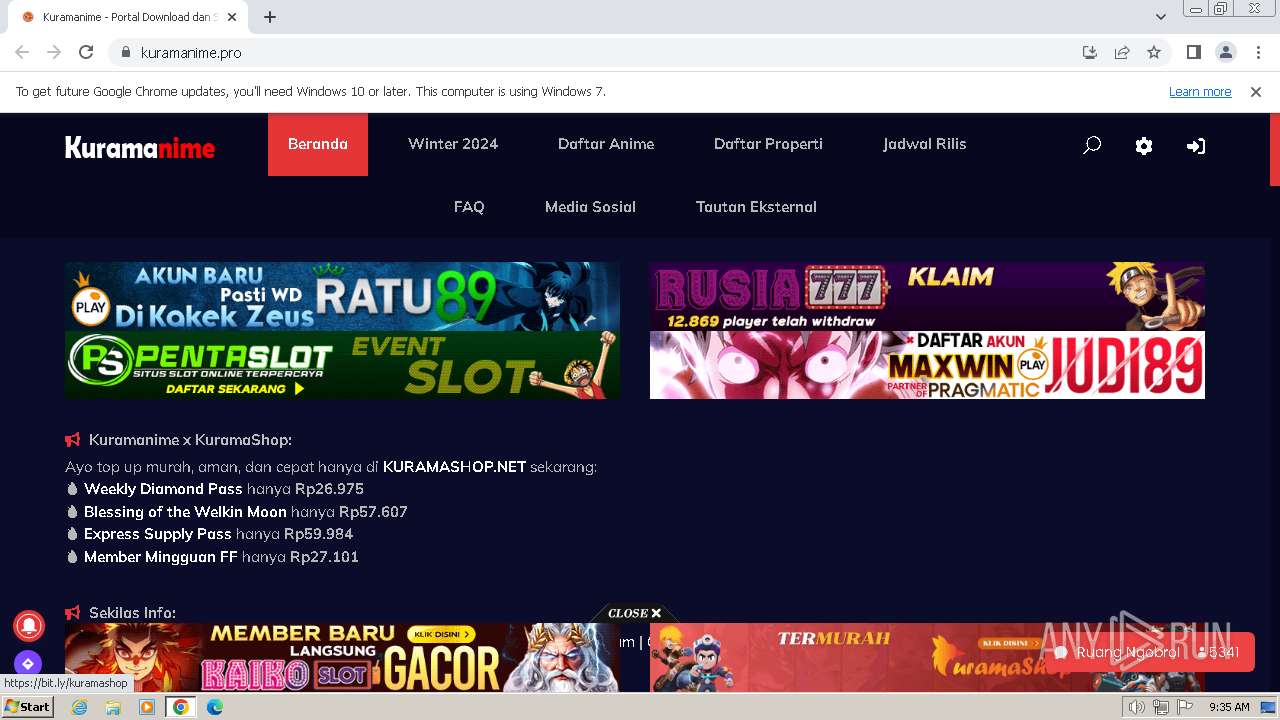Open the Winter 2024 menu
The image size is (1280, 720).
453,144
